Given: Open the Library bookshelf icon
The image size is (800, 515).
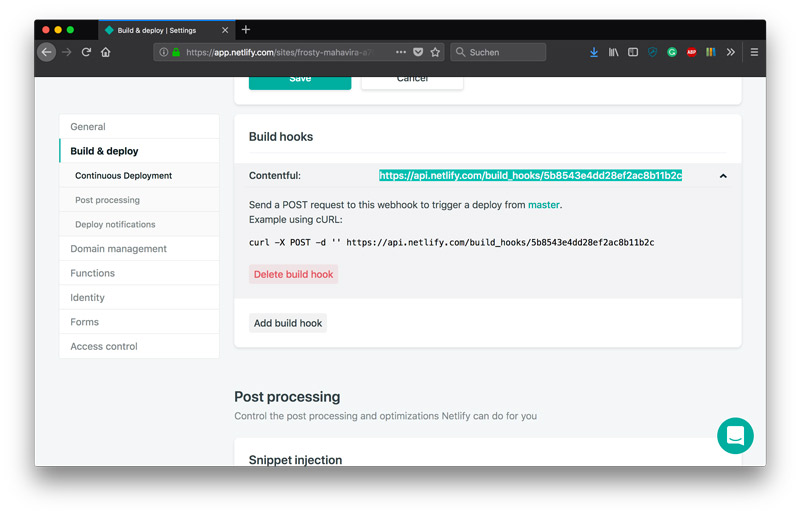Looking at the screenshot, I should pyautogui.click(x=613, y=52).
